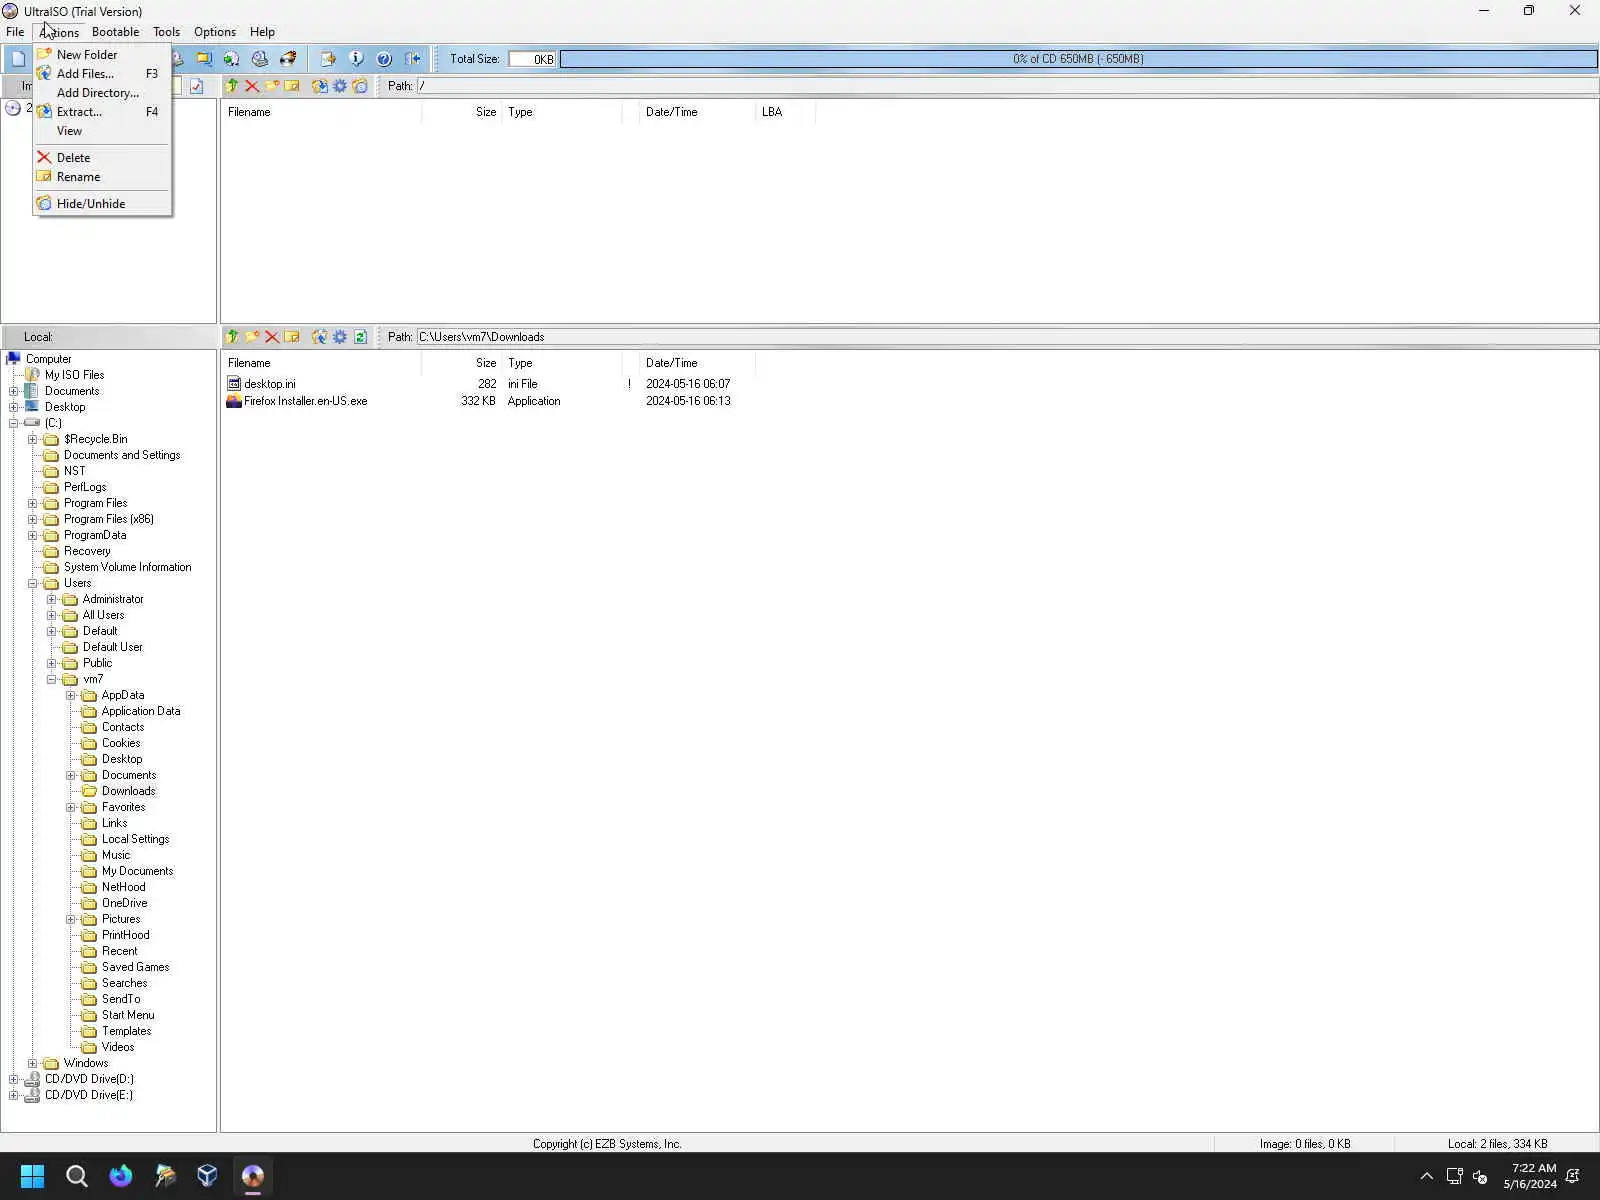
Task: Click the gear properties icon in image toolbar
Action: pos(340,86)
